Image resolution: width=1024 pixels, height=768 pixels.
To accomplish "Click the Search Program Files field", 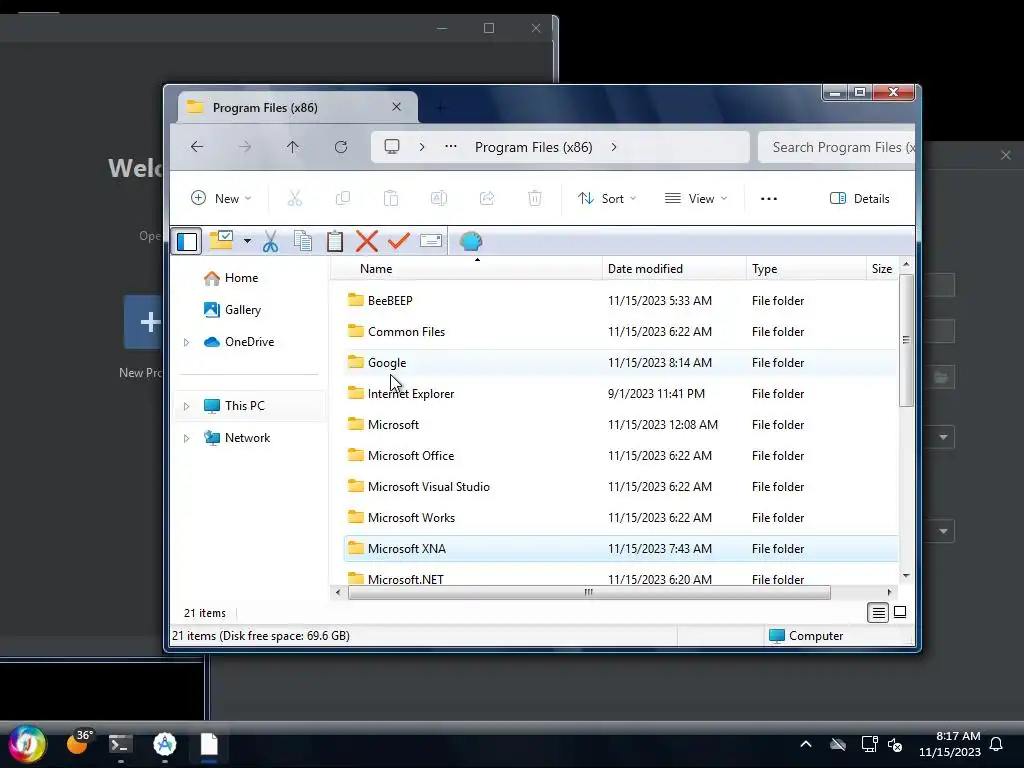I will click(x=837, y=147).
